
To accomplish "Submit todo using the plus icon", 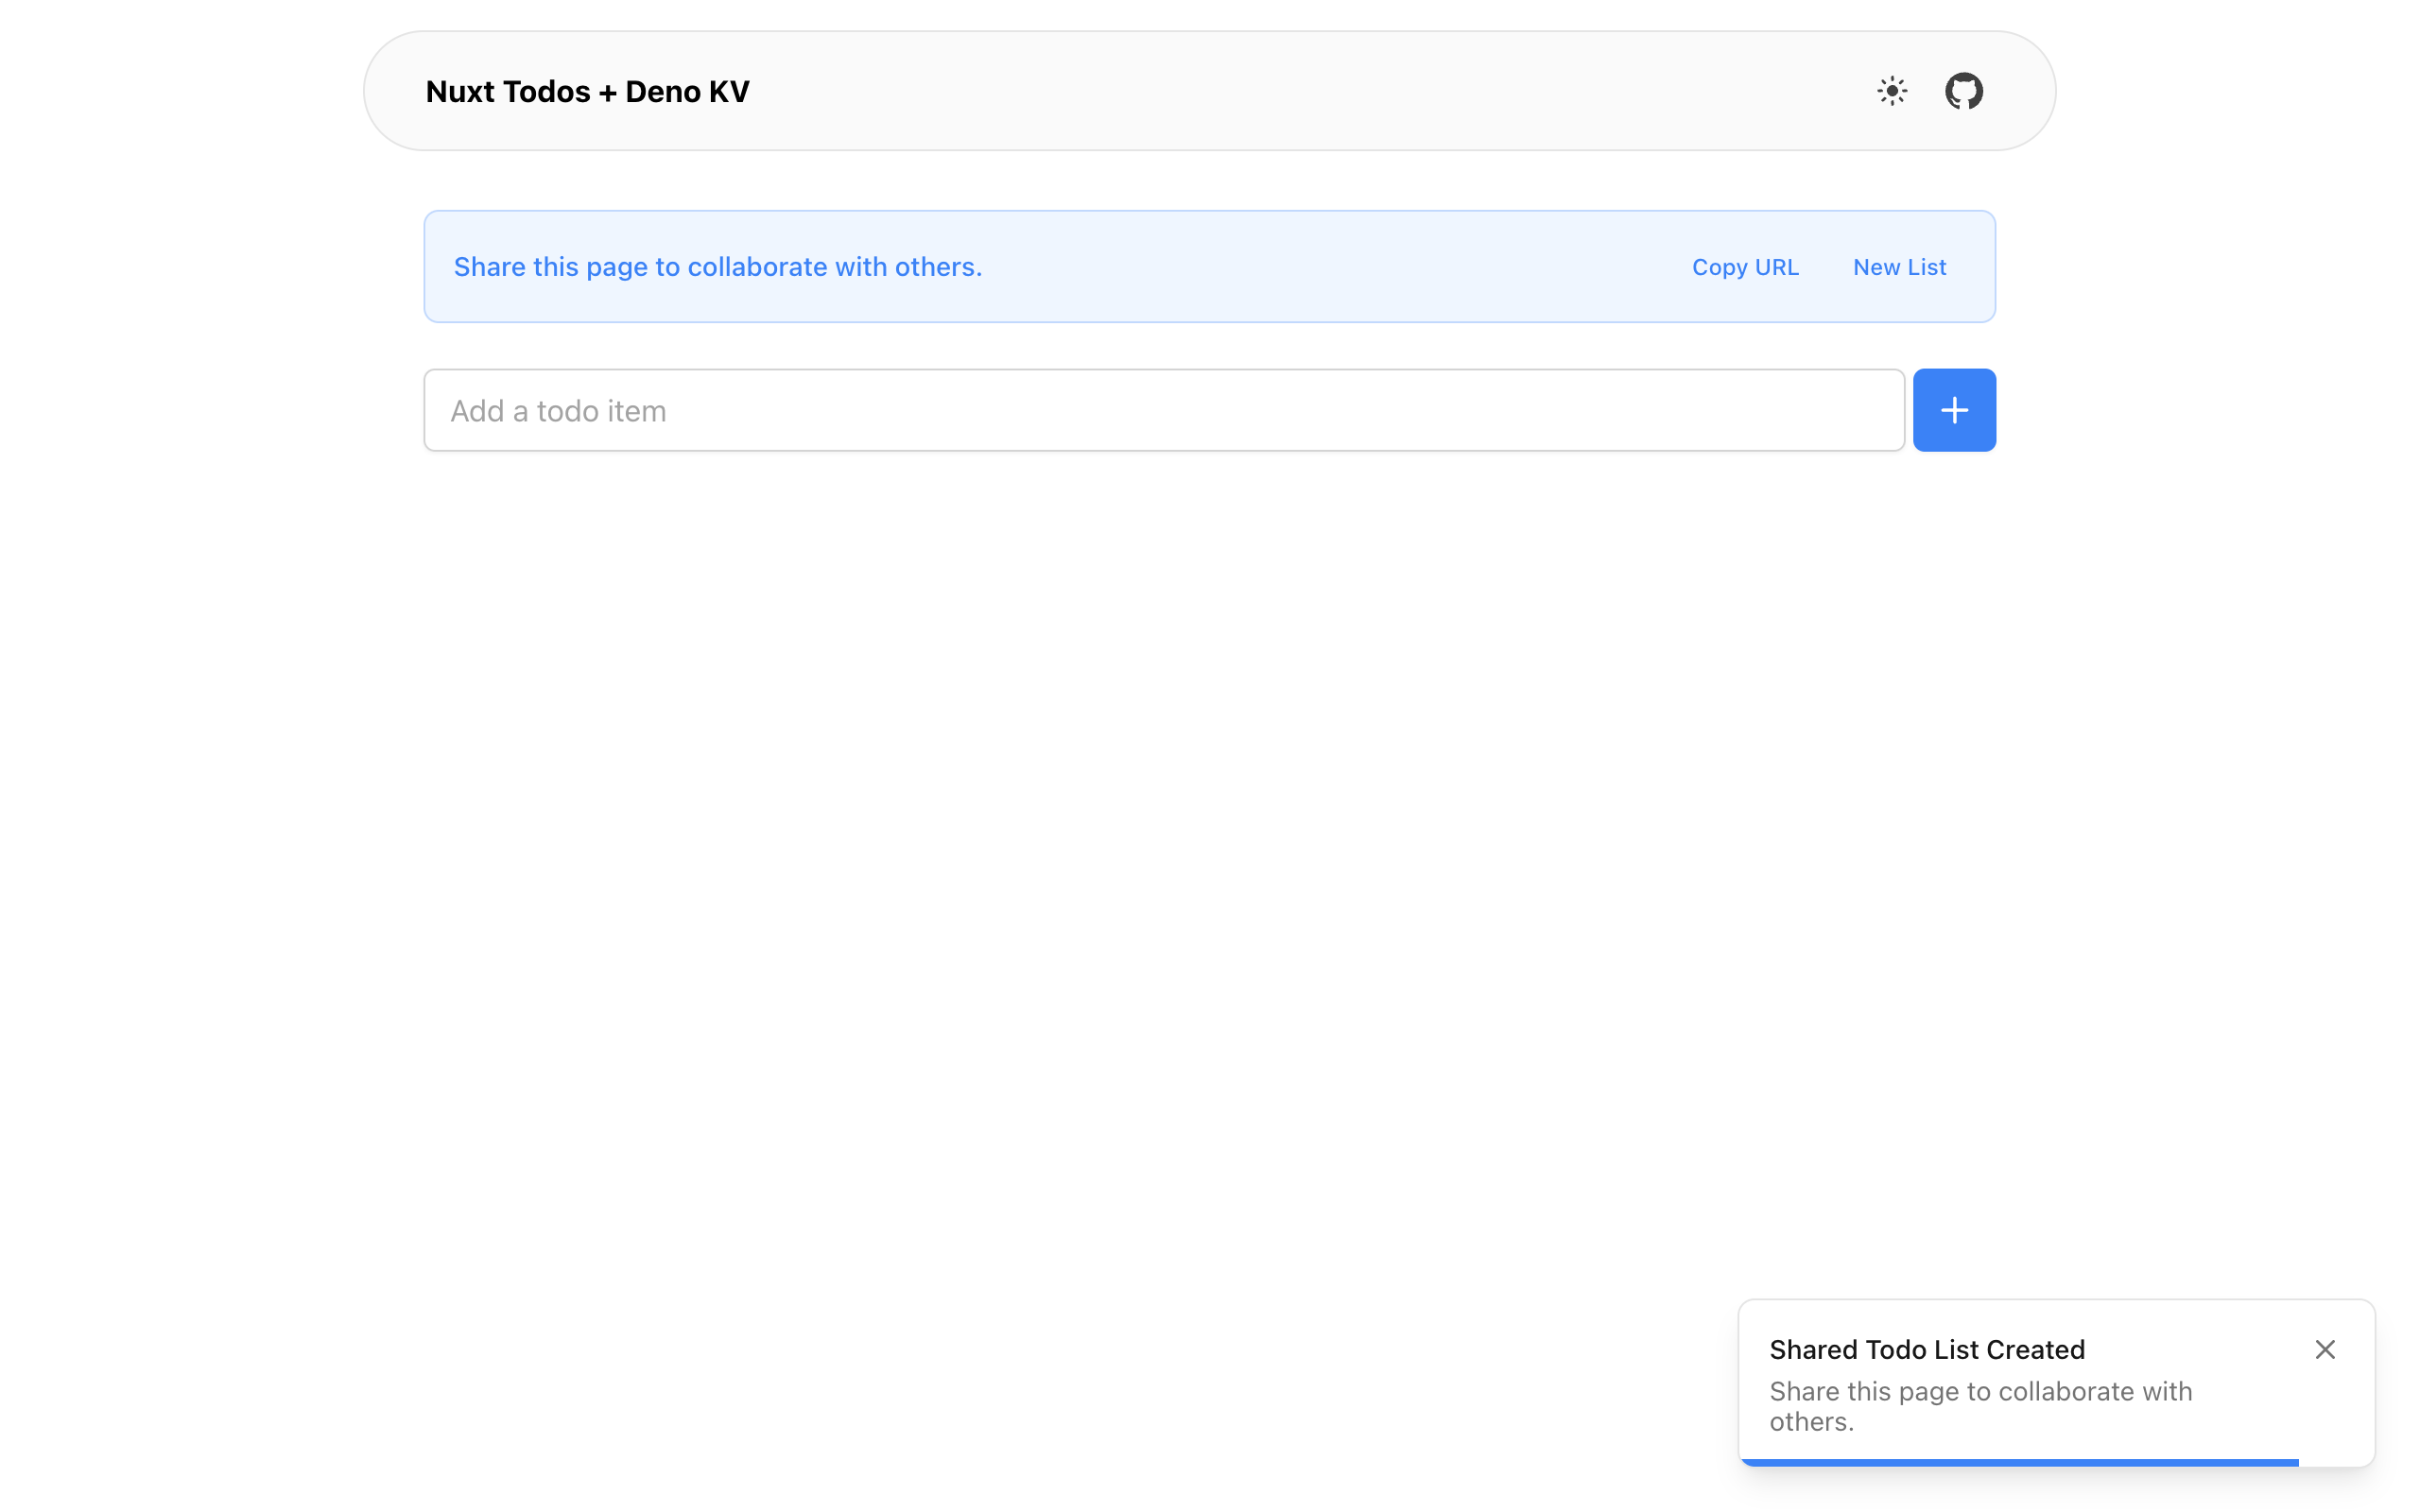I will (x=1954, y=410).
